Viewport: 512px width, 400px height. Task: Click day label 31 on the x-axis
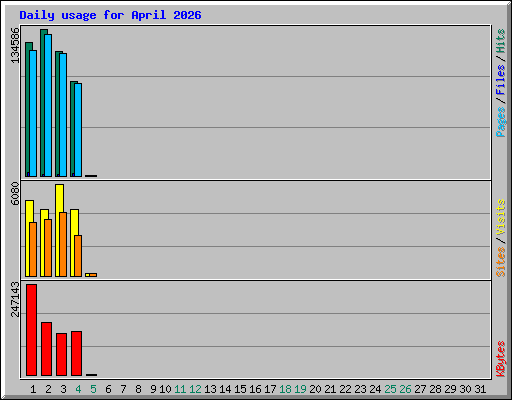click(x=480, y=389)
